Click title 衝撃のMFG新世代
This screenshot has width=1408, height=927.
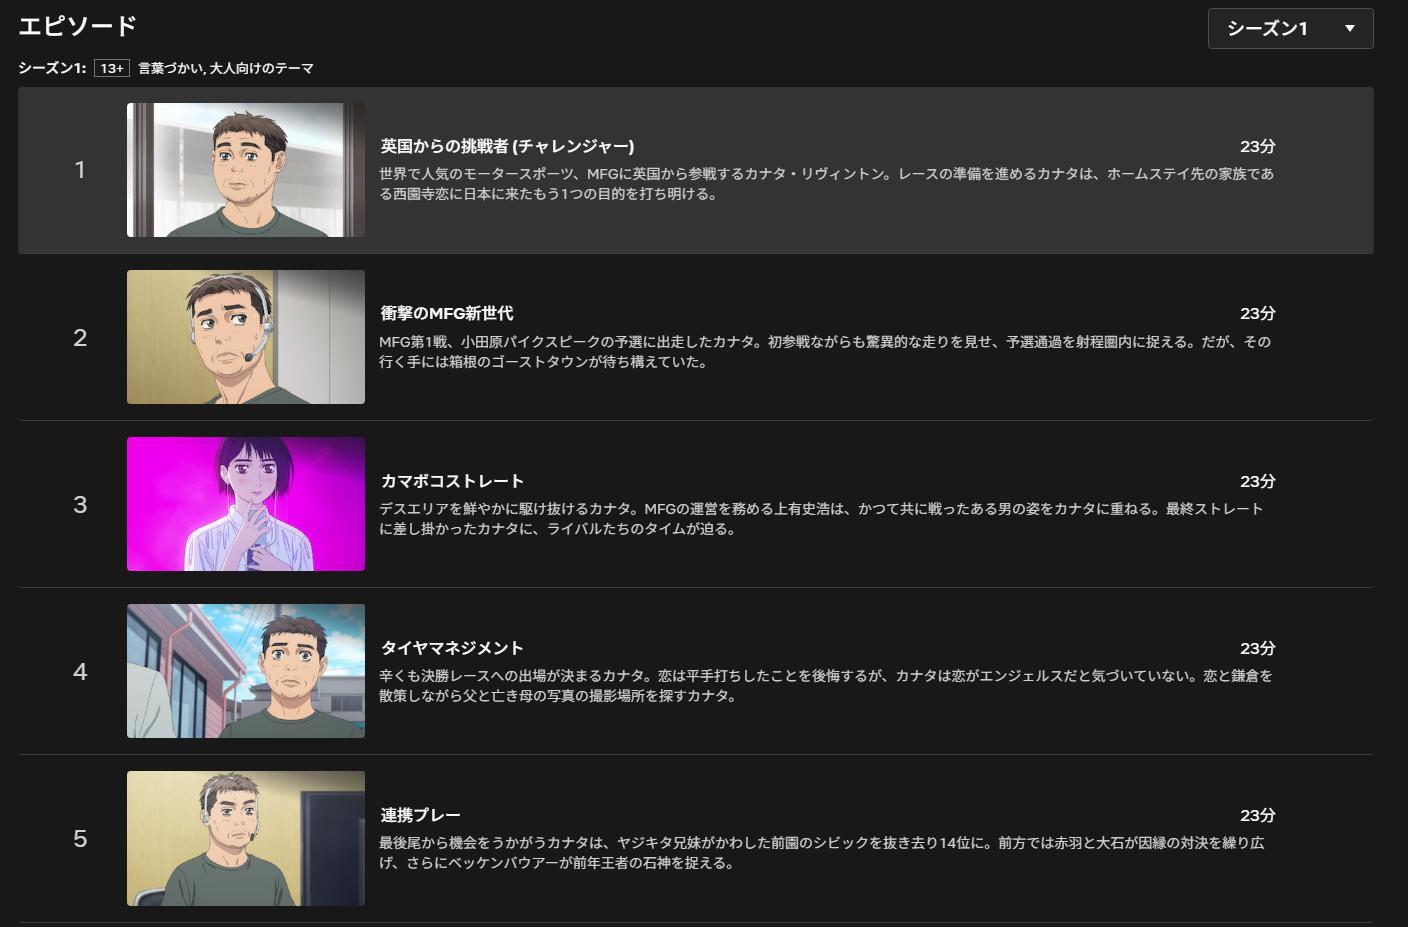(x=446, y=313)
